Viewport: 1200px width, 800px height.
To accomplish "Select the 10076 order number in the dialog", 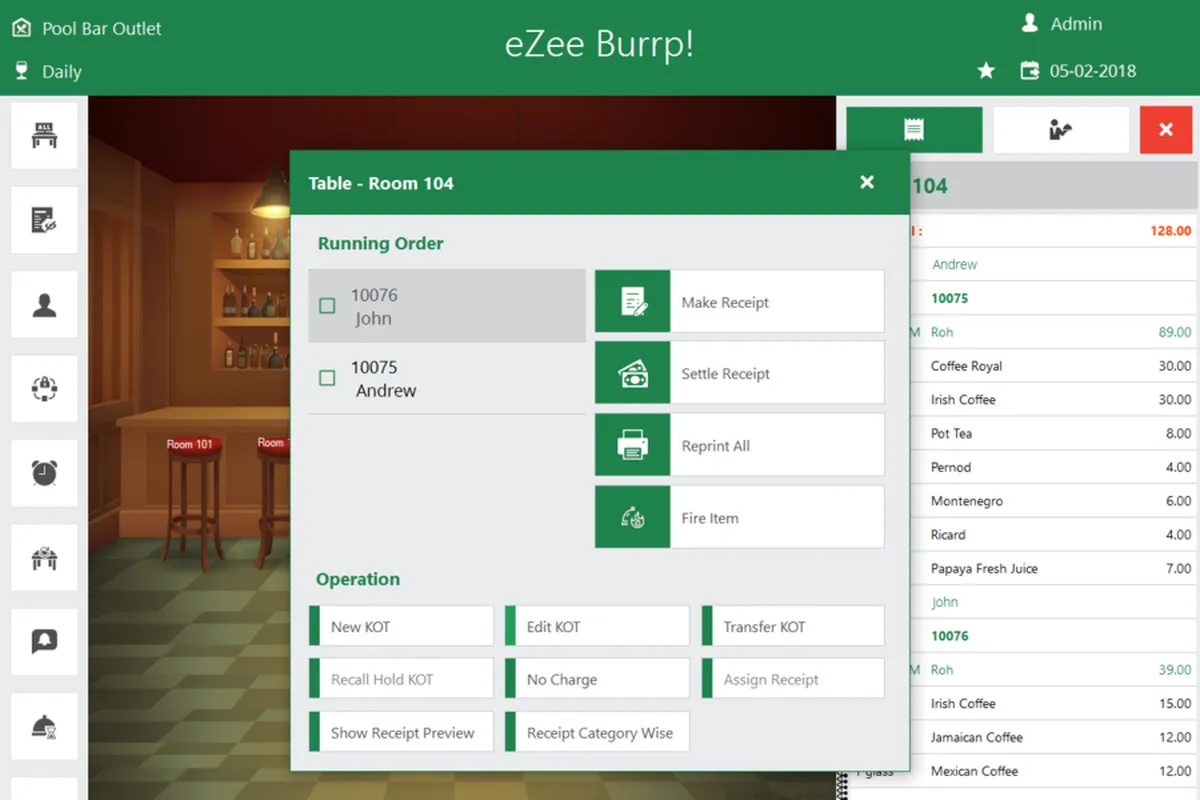I will pos(374,295).
